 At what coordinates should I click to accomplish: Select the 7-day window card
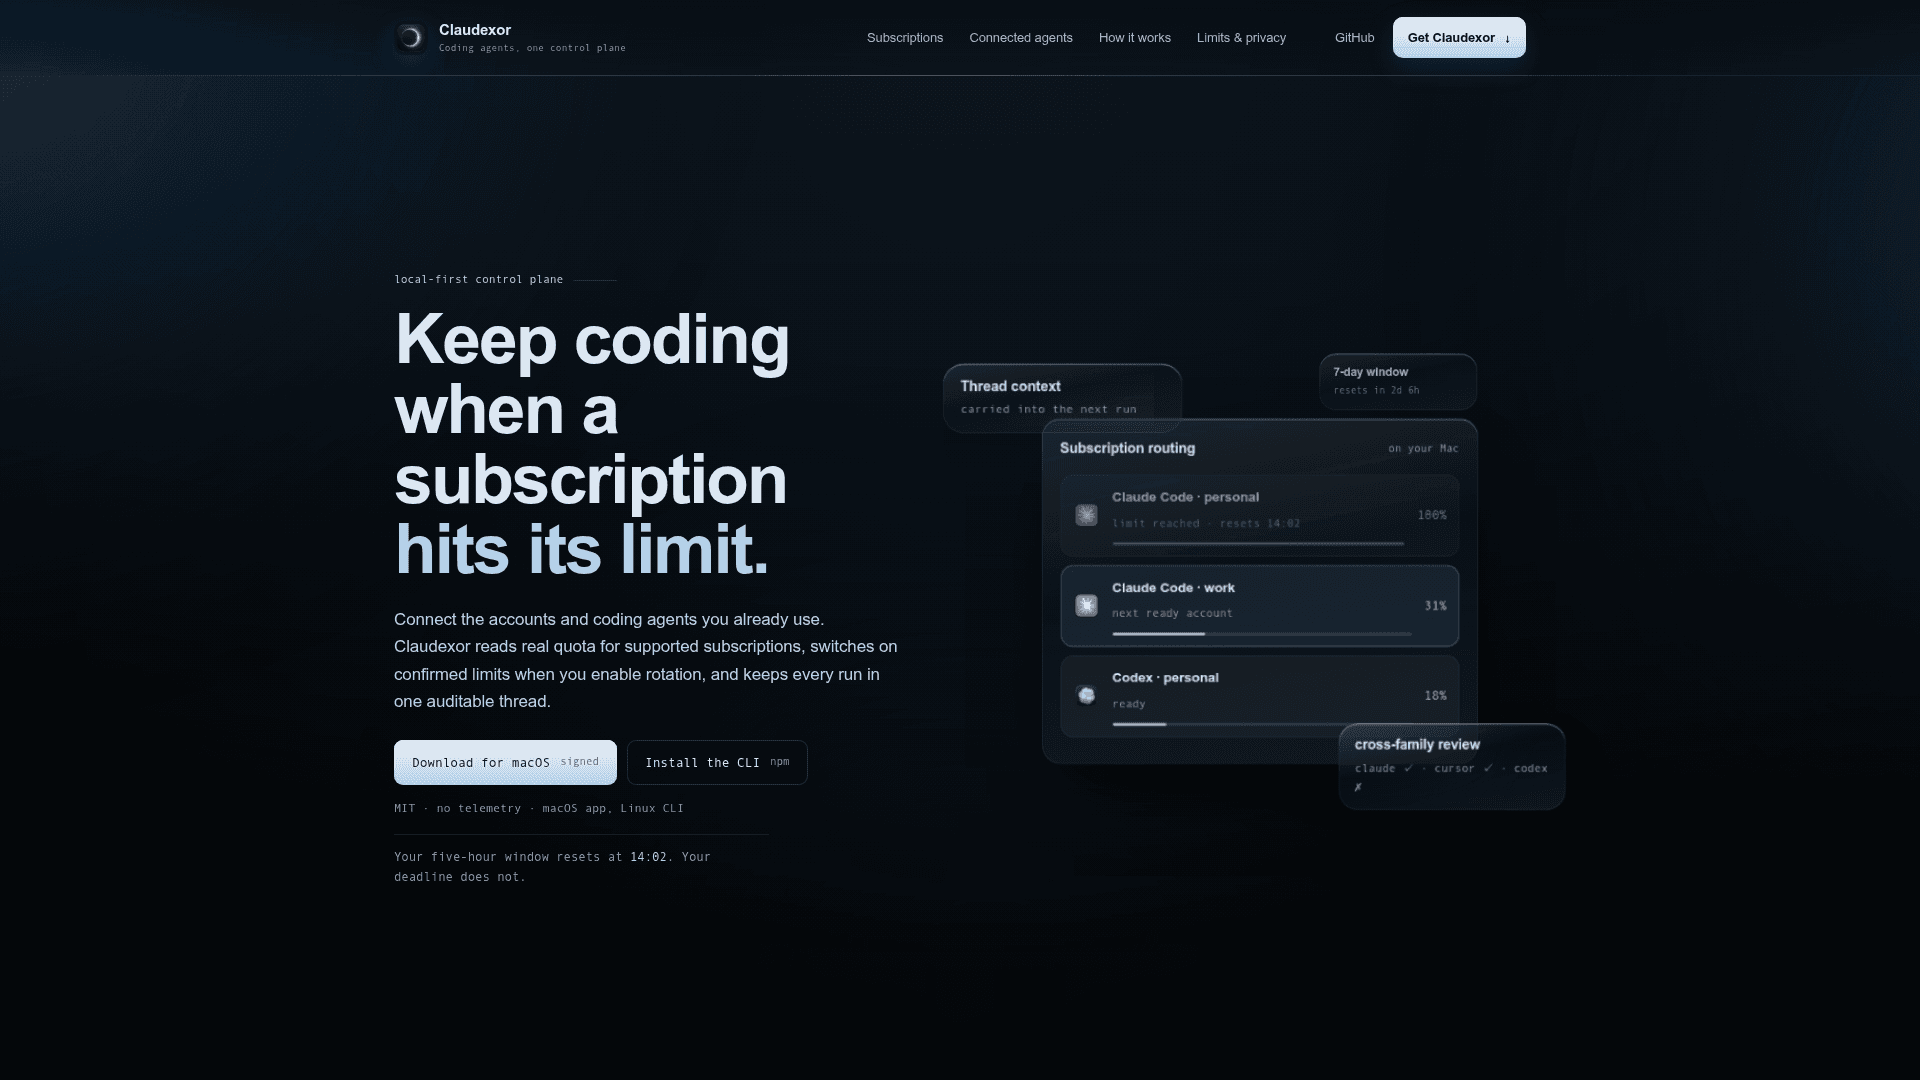pos(1398,381)
